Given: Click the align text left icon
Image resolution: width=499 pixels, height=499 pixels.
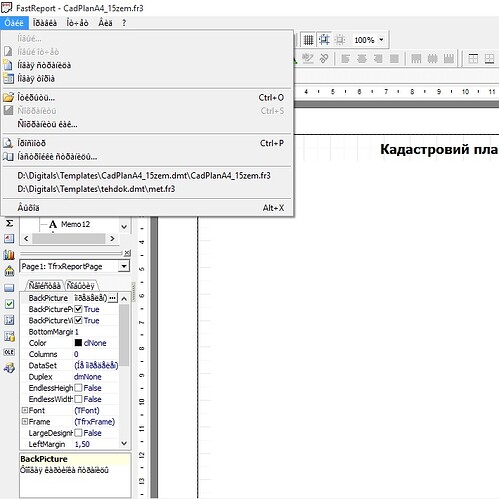Looking at the screenshot, I should pyautogui.click(x=345, y=59).
